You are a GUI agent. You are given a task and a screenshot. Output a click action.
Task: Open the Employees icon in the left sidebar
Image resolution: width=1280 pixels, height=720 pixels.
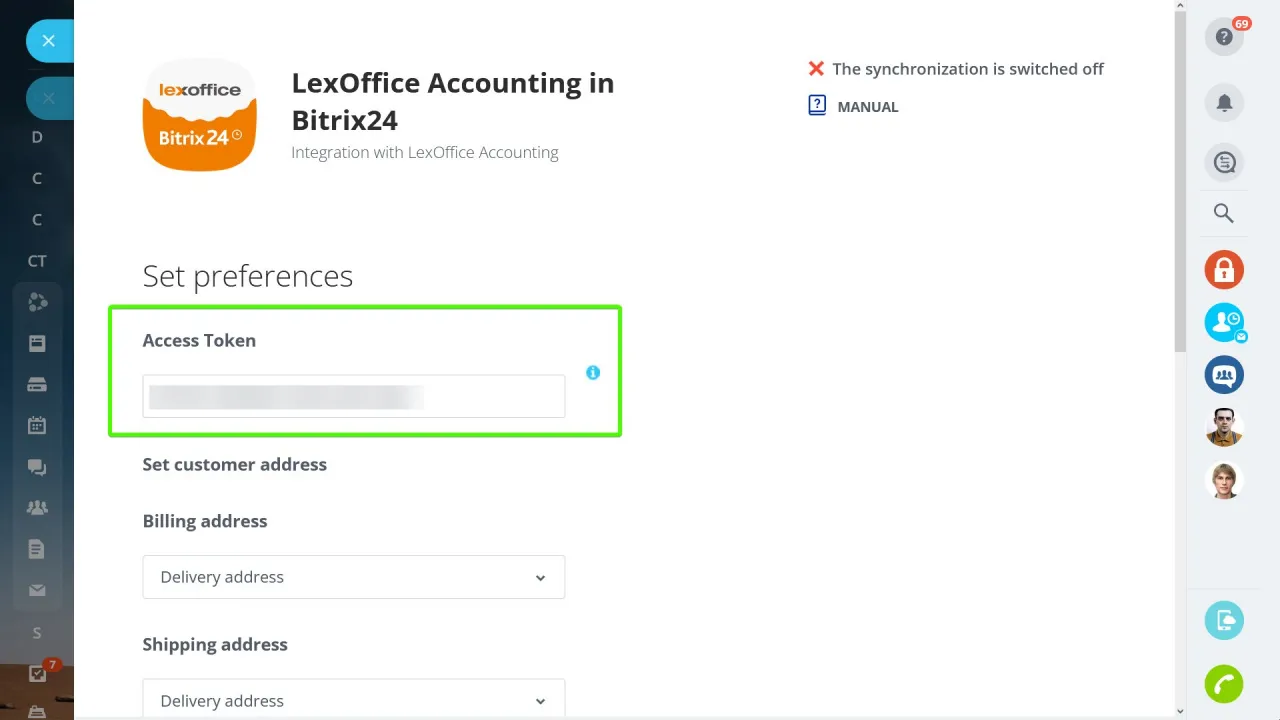tap(37, 507)
